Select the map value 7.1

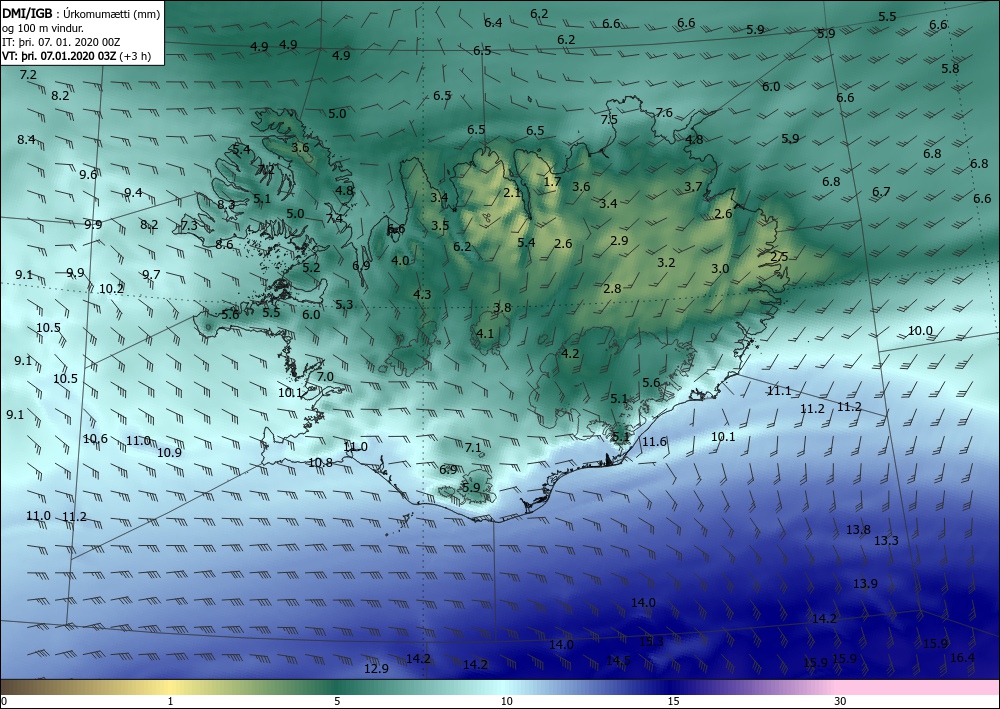click(473, 448)
